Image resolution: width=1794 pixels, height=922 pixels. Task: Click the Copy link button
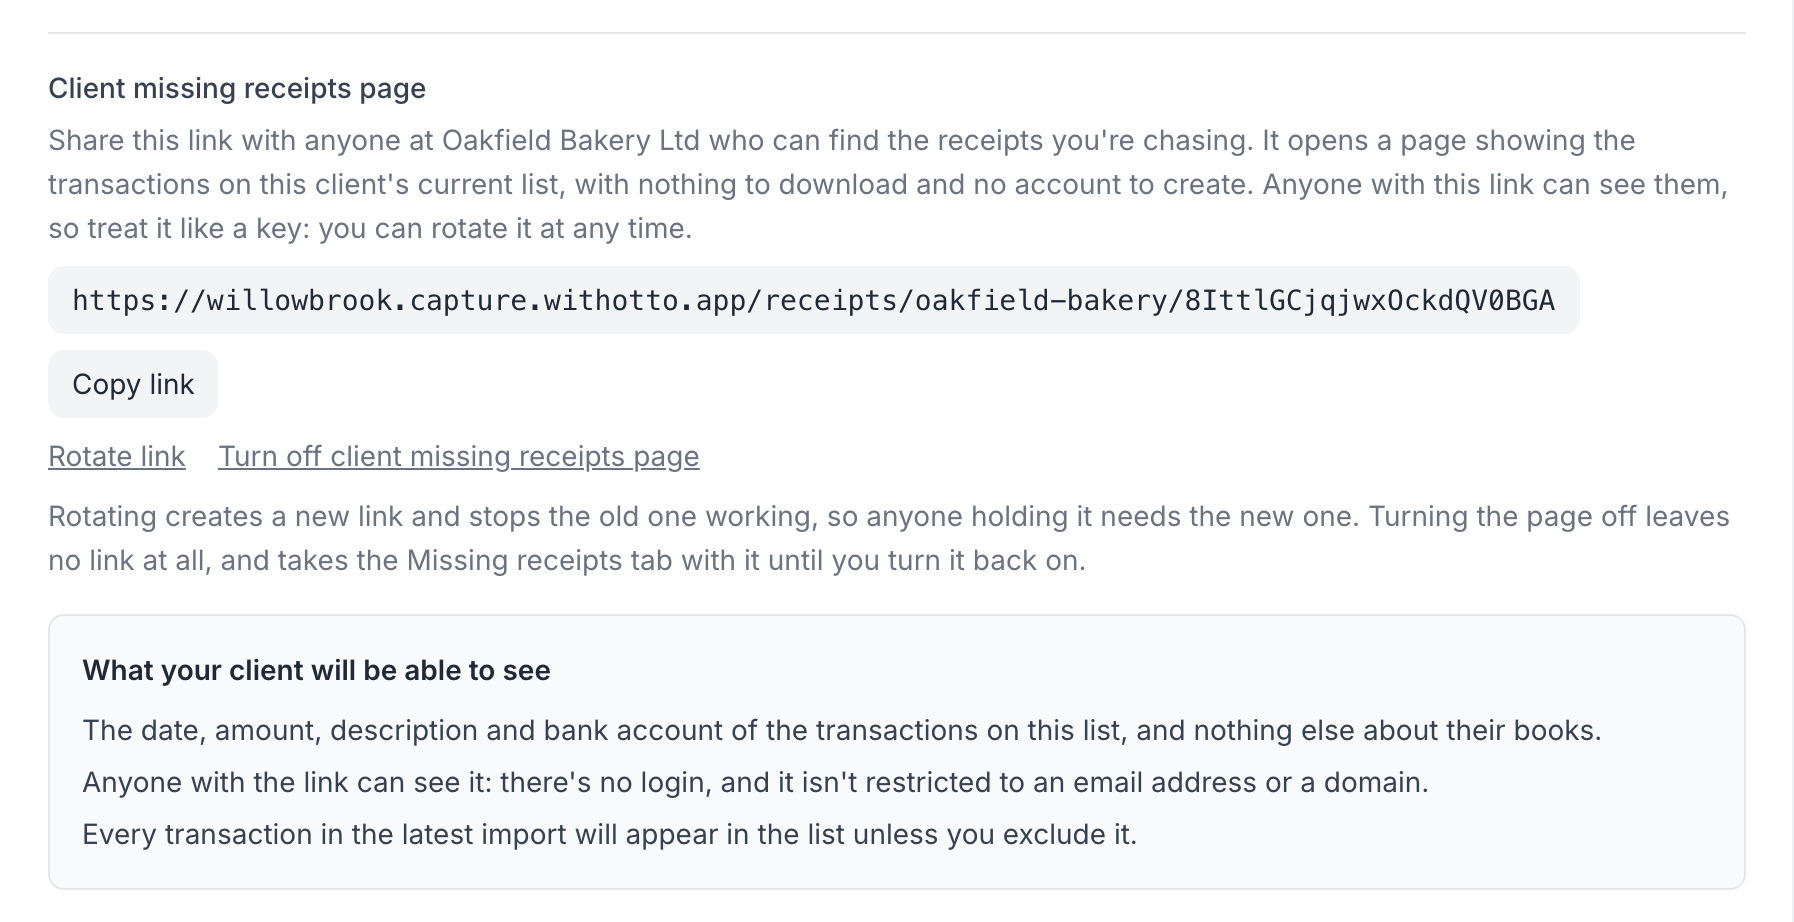tap(133, 384)
